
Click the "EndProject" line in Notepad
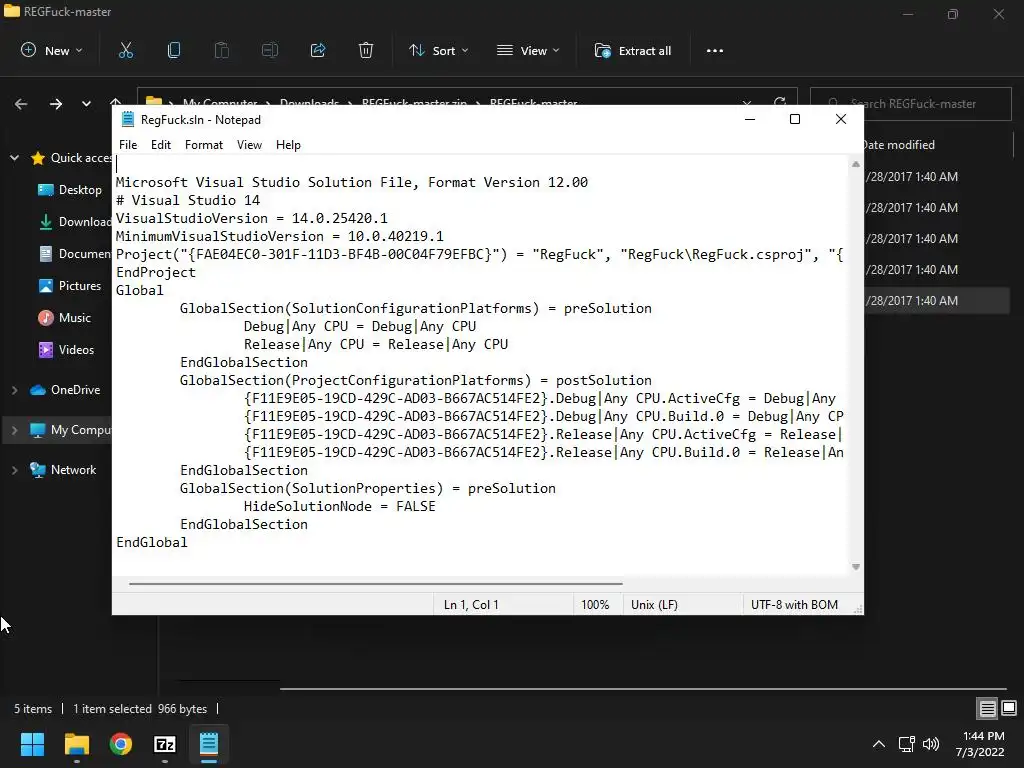155,272
